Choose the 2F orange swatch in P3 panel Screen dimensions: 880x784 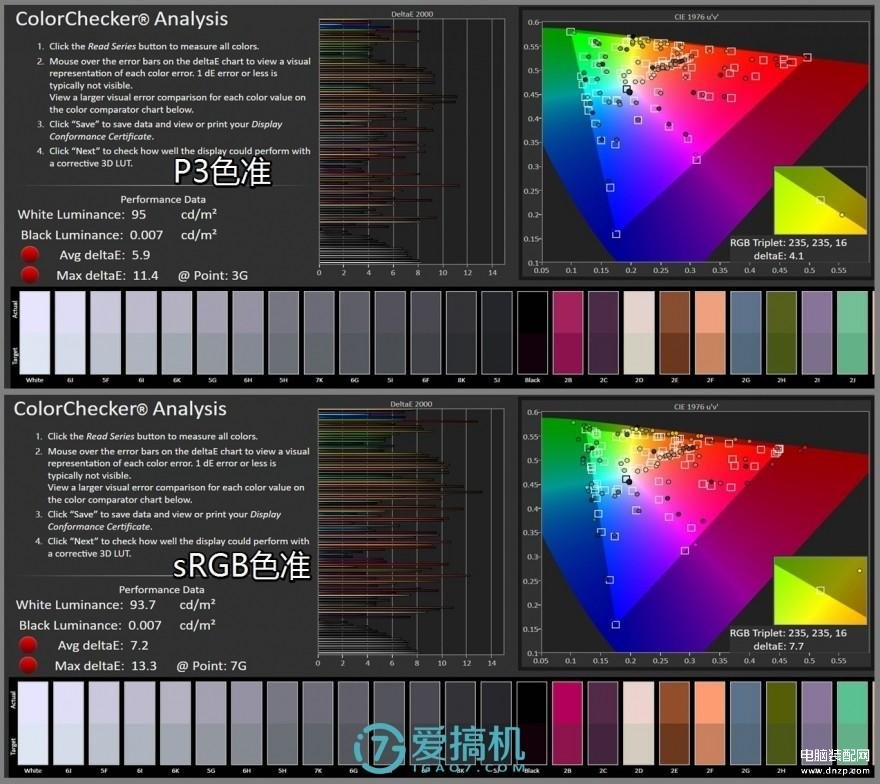point(710,332)
